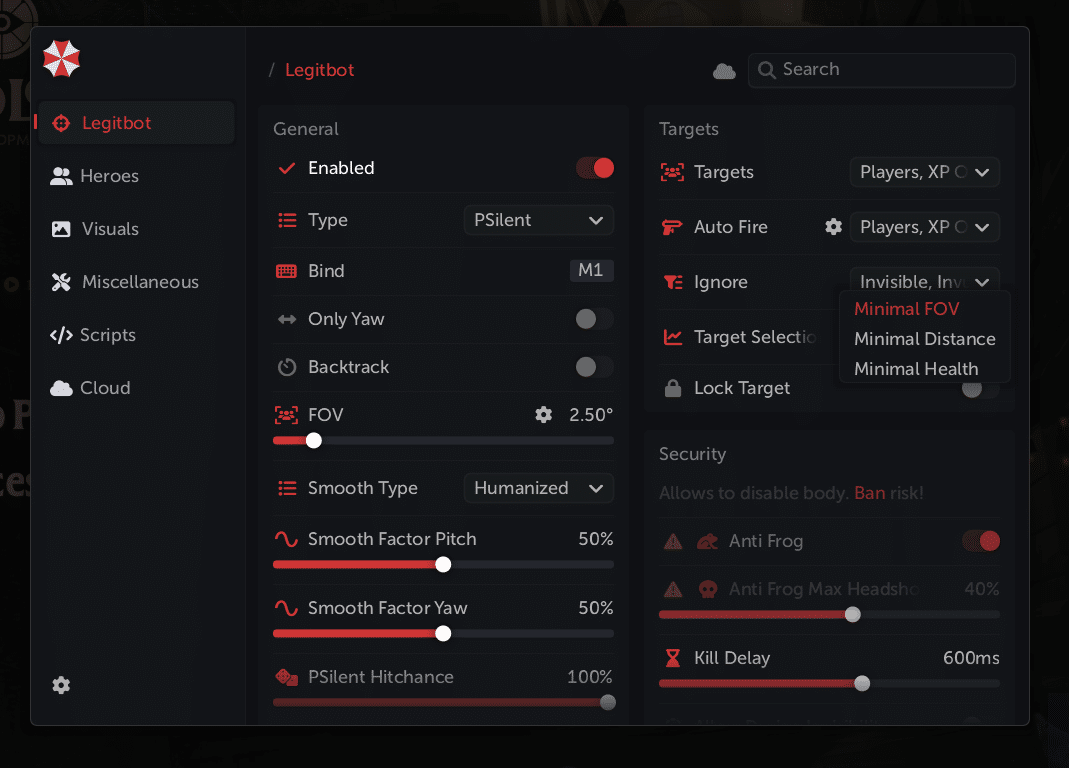
Task: Click the cloud icon beside Search
Action: pos(724,71)
